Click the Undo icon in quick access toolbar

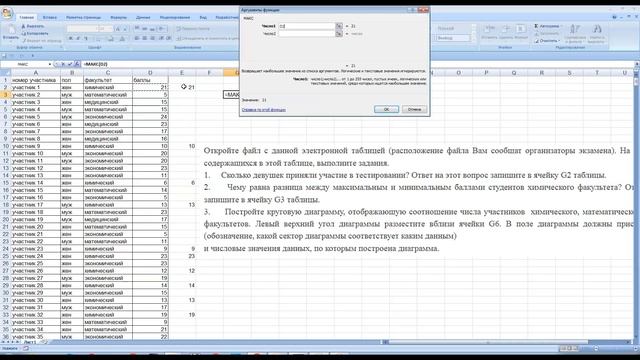[13, 56]
